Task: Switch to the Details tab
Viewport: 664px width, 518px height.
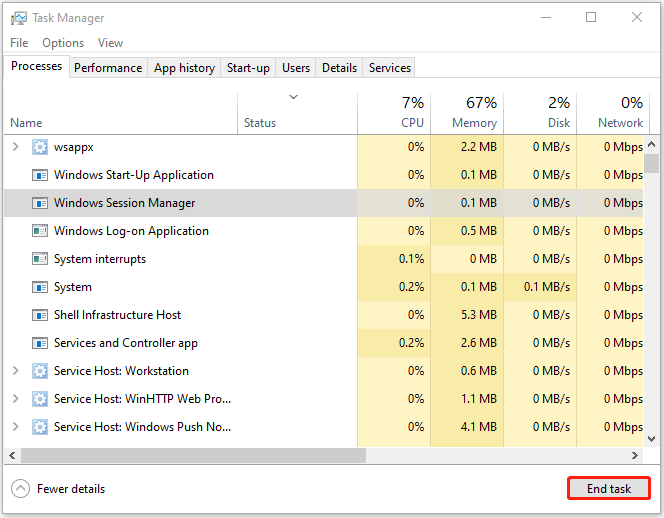Action: click(x=339, y=68)
